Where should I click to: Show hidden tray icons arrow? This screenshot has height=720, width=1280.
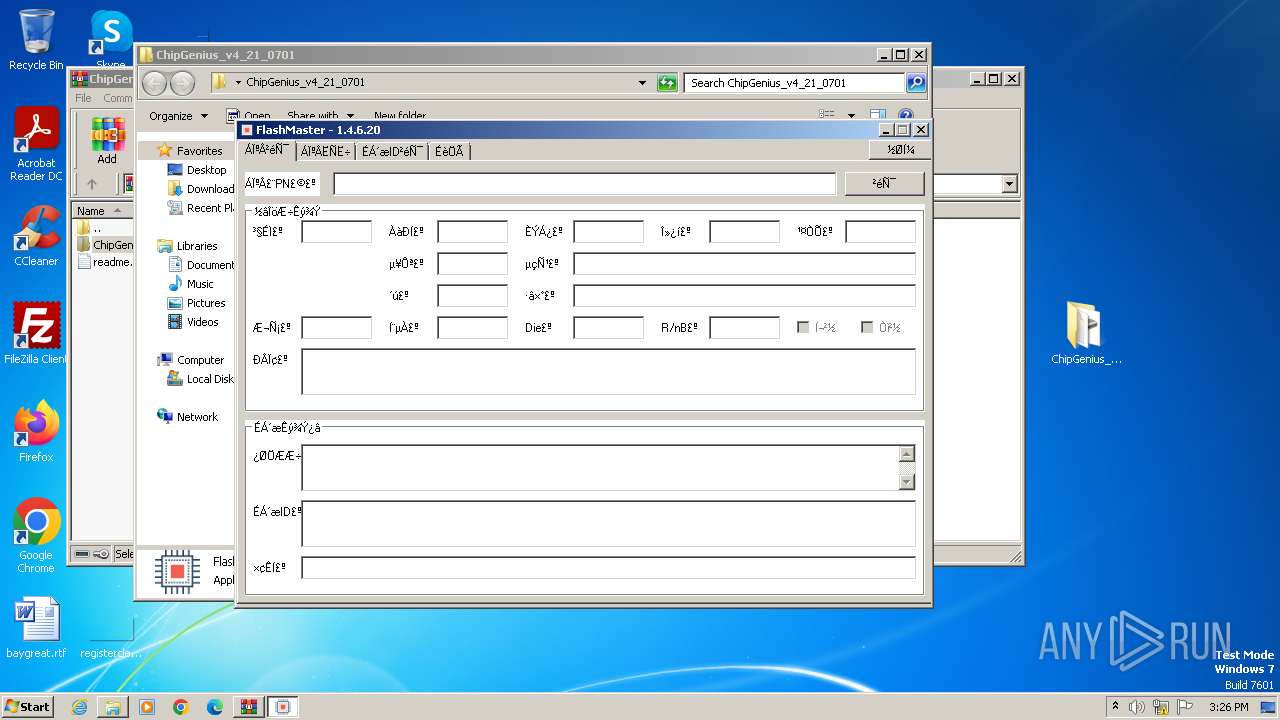point(1115,706)
